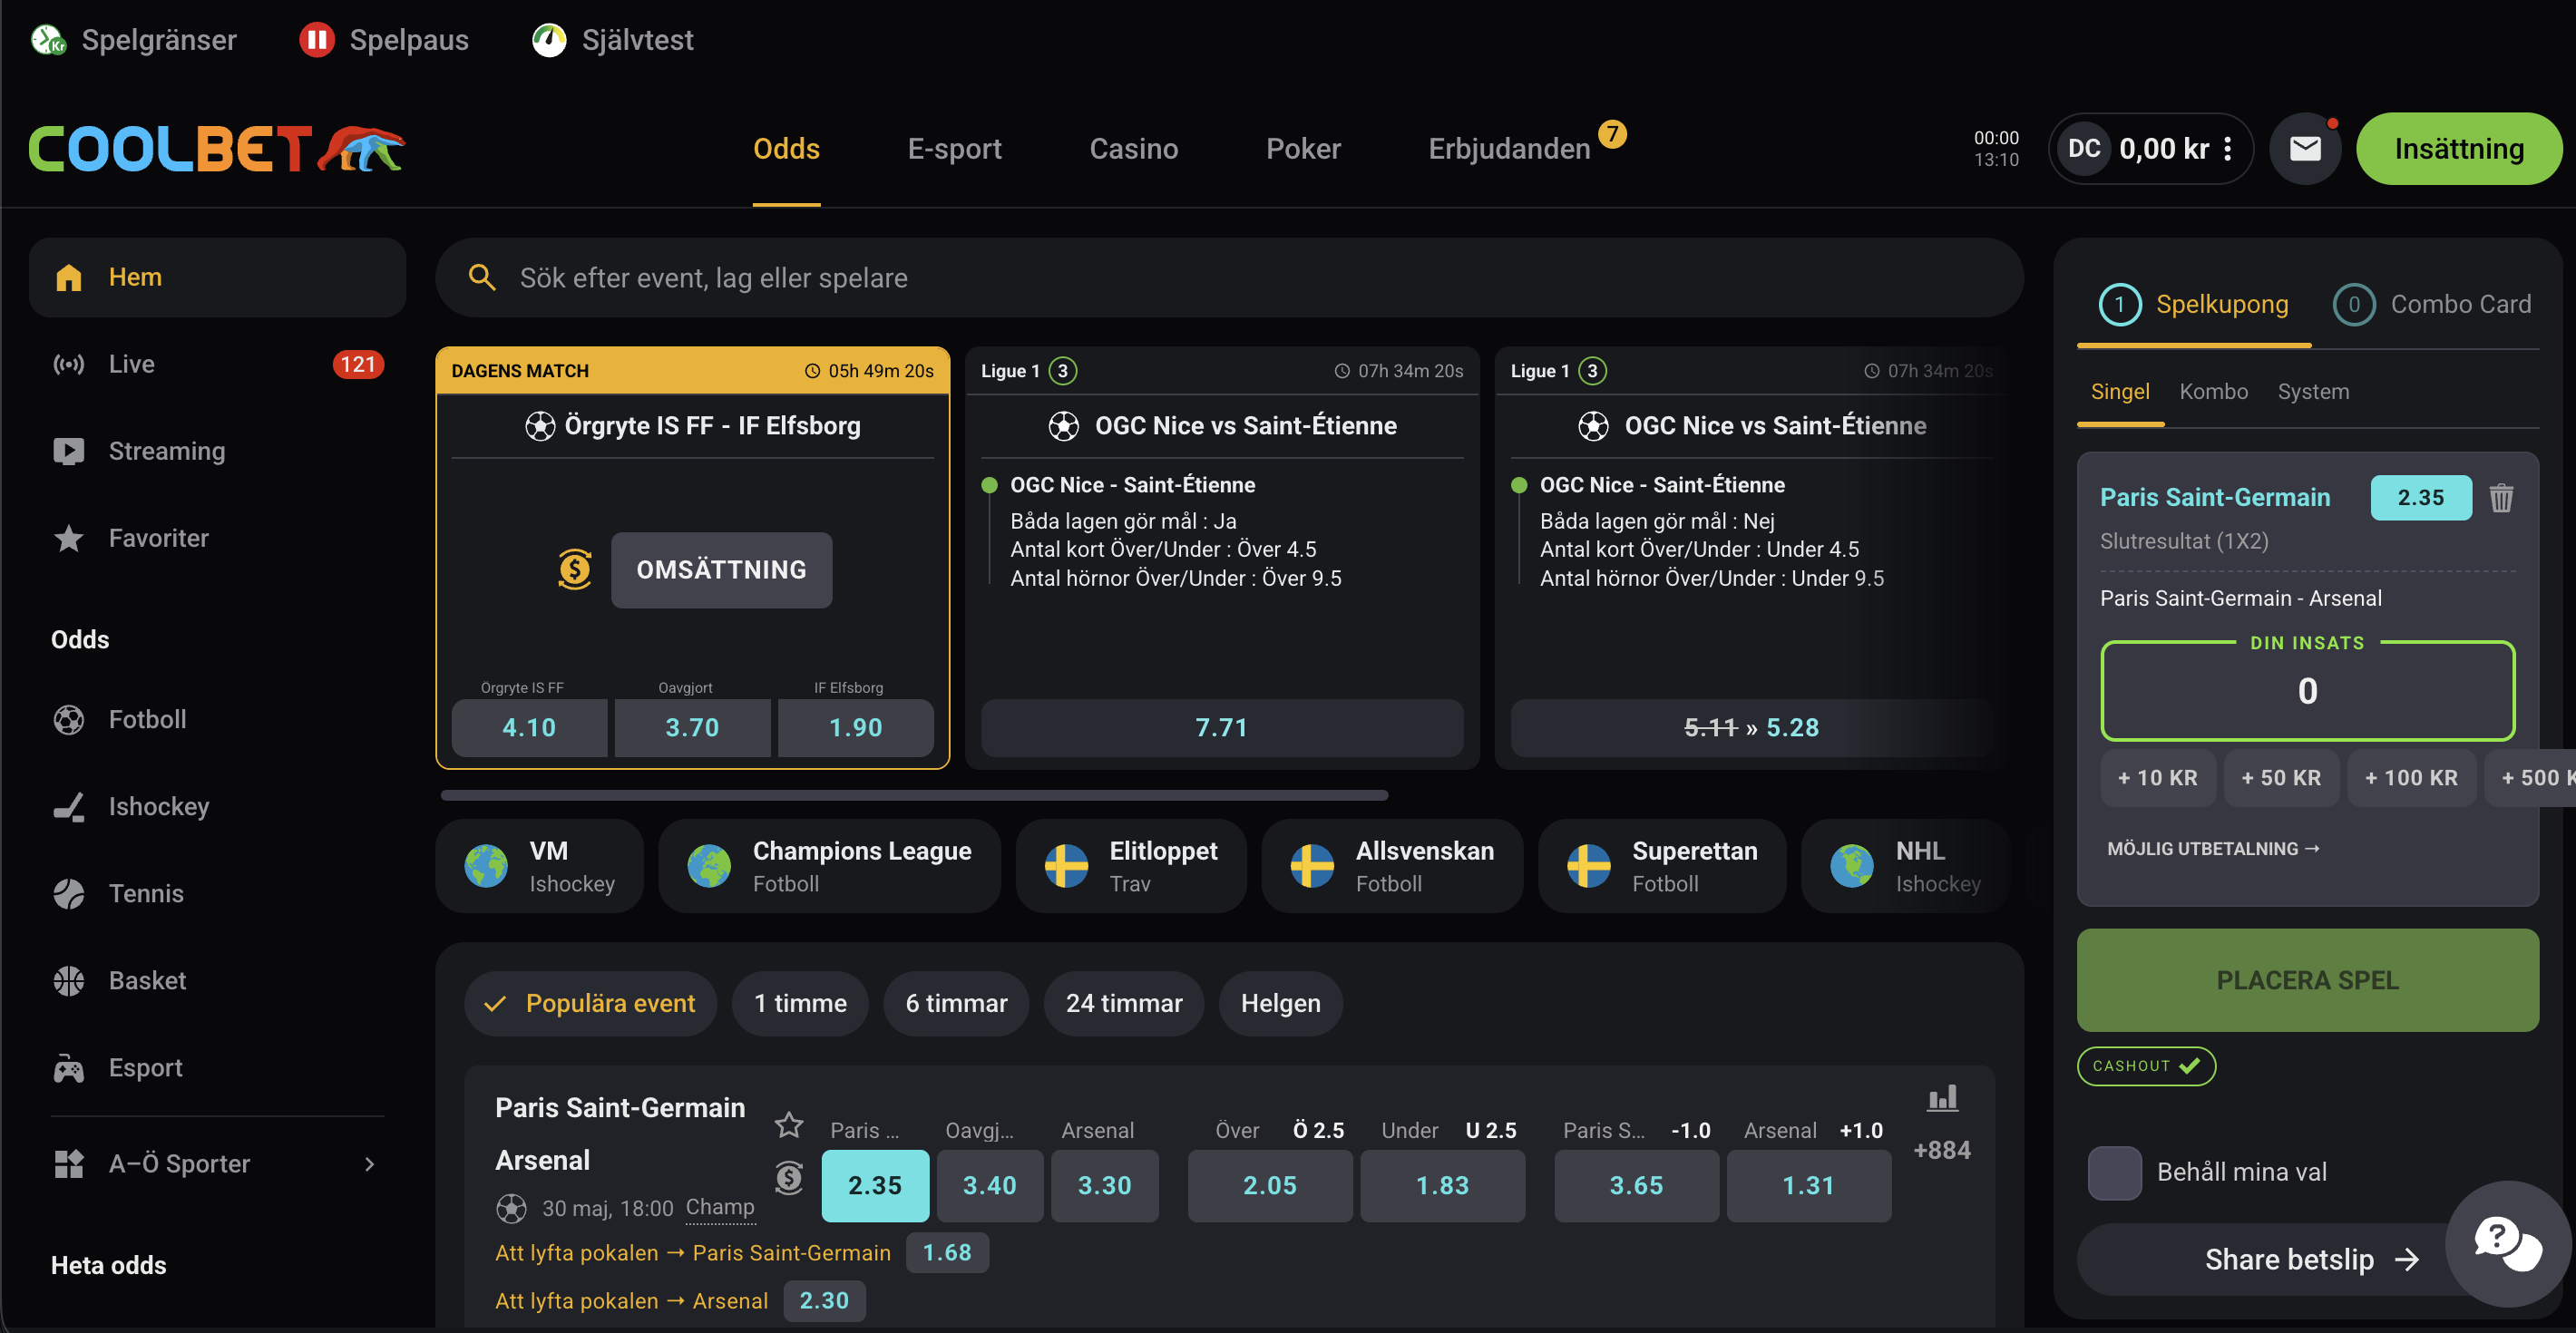2576x1333 pixels.
Task: Open Att lyfta pokalen Arsenal link
Action: (631, 1300)
